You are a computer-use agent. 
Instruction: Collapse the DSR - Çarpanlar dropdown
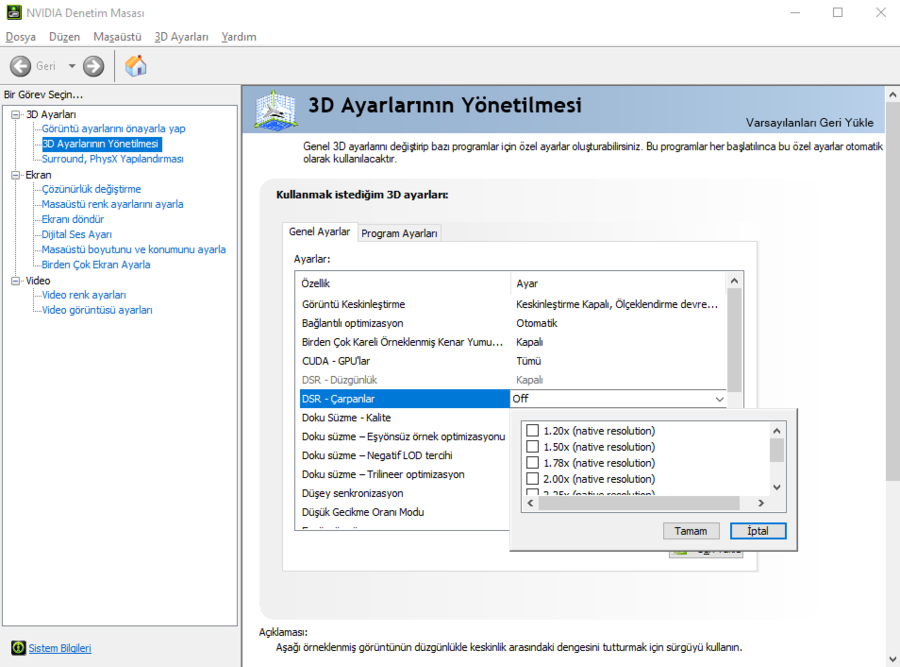coord(719,398)
